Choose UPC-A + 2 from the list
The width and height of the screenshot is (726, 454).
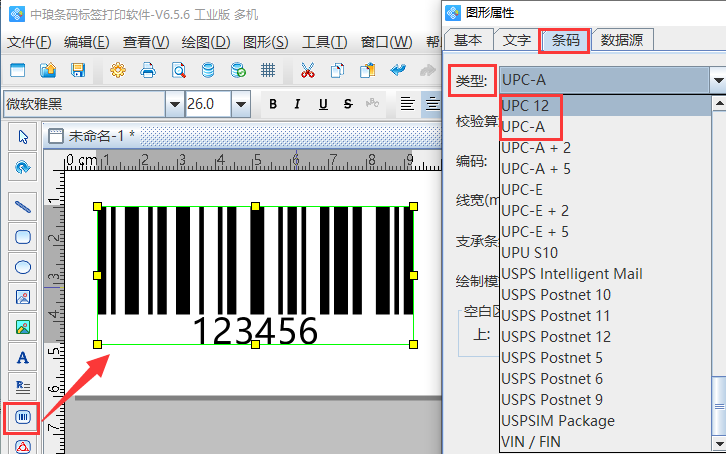click(x=606, y=148)
